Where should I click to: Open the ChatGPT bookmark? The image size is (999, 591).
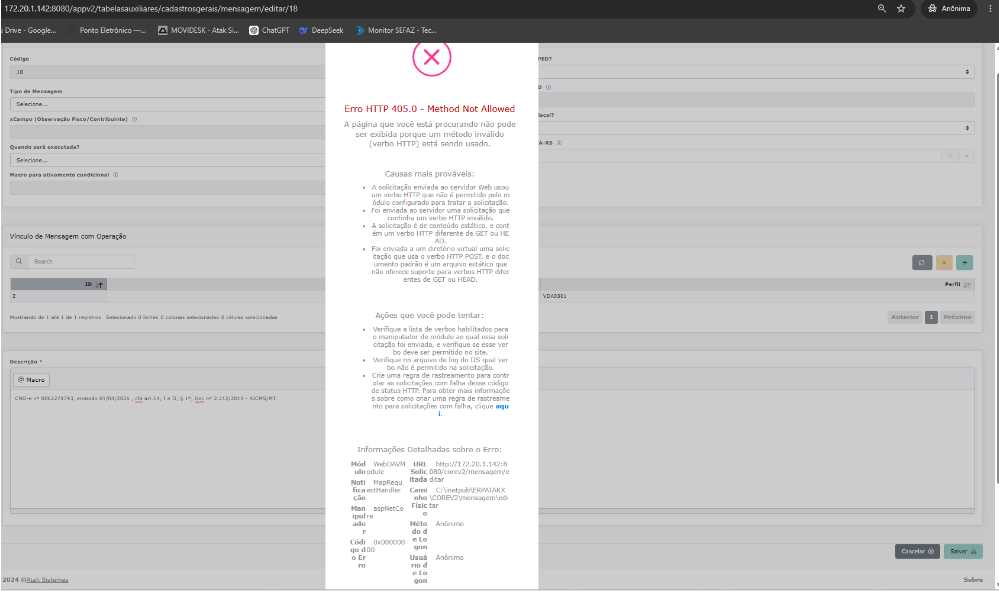[269, 30]
